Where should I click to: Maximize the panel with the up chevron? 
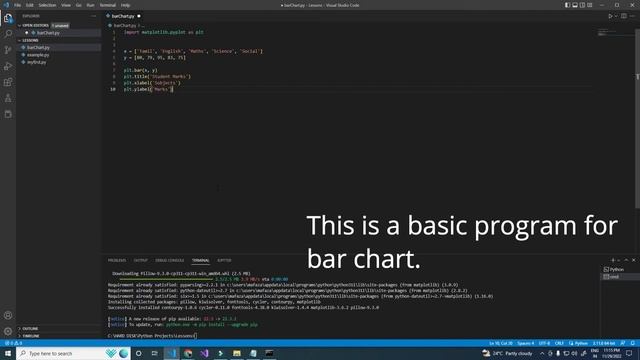click(626, 260)
